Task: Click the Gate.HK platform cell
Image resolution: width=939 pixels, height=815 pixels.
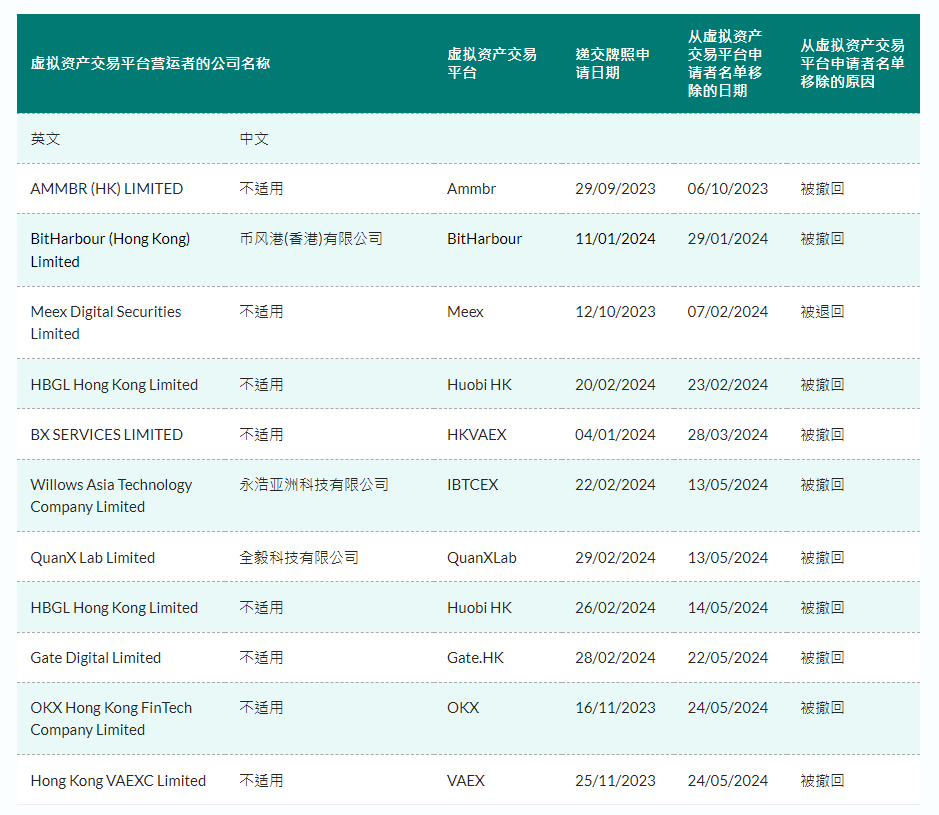Action: [x=475, y=658]
